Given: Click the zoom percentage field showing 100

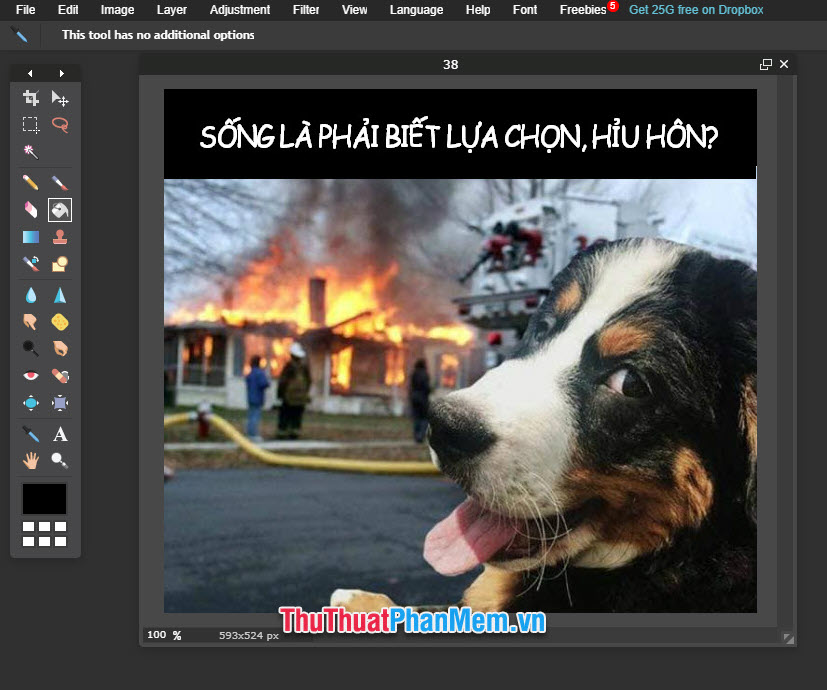Looking at the screenshot, I should point(157,635).
